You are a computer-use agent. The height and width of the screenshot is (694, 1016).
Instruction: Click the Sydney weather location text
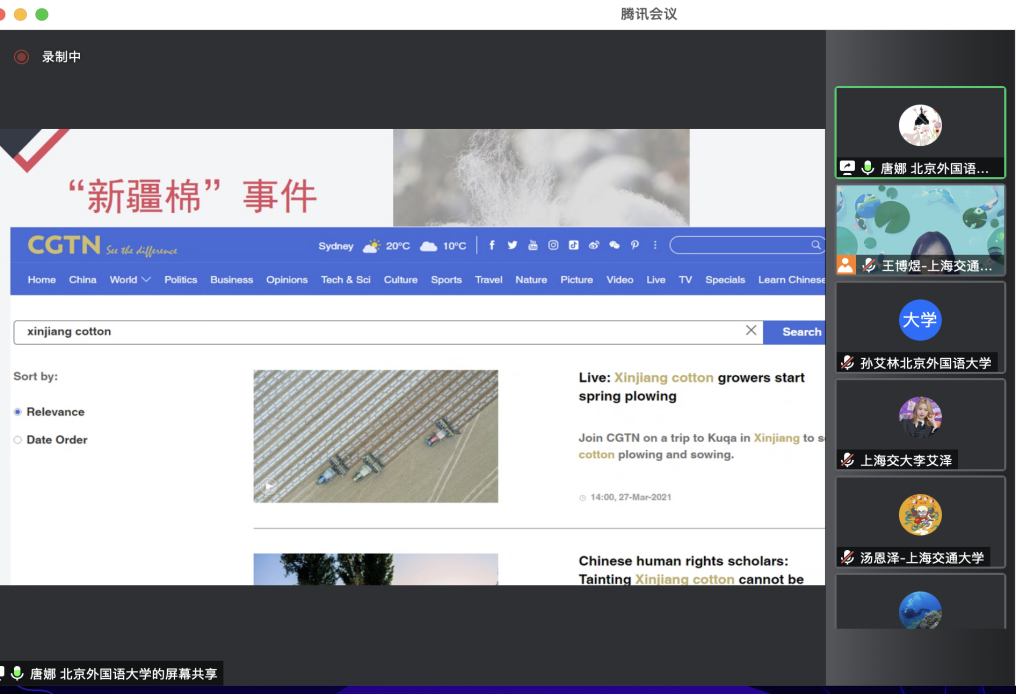click(336, 246)
